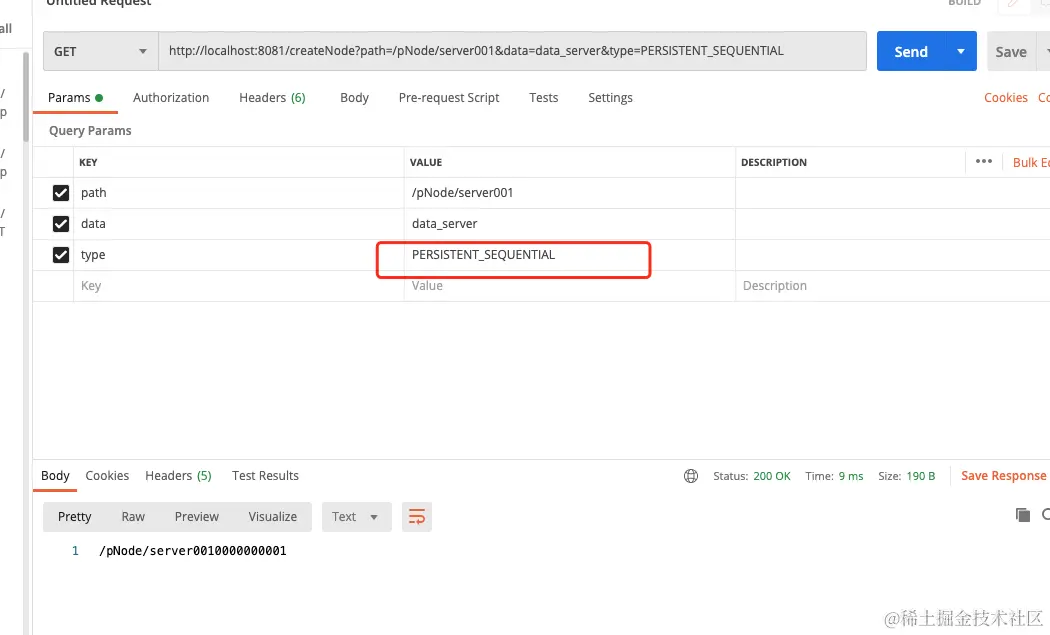Open the Bulk Edit link
Viewport: 1050px width, 635px height.
tap(1031, 162)
